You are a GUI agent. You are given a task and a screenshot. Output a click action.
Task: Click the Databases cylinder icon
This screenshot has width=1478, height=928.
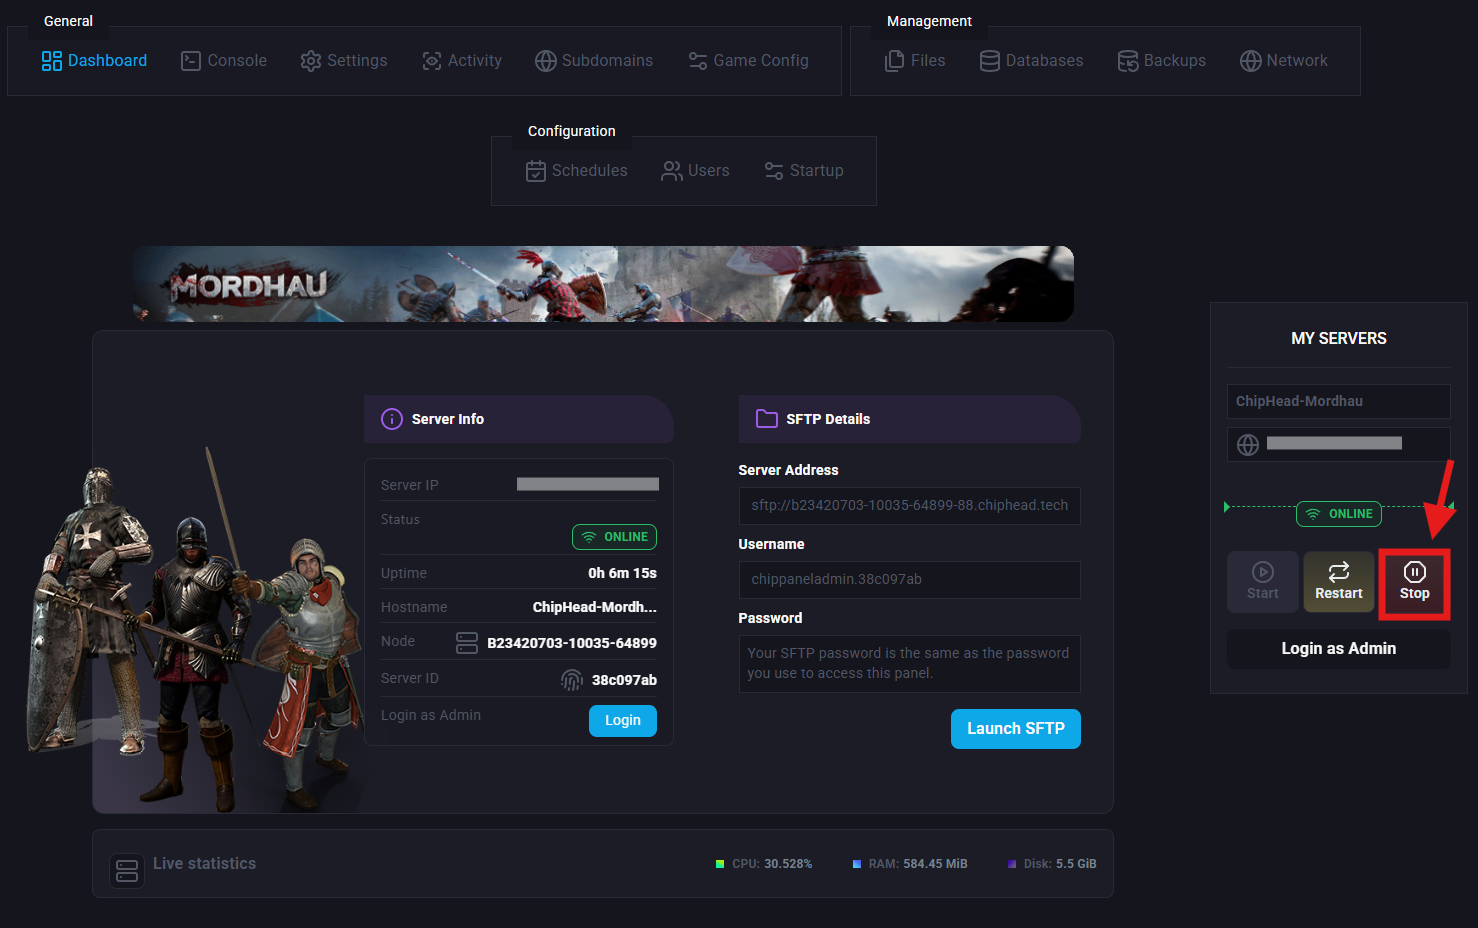point(990,61)
